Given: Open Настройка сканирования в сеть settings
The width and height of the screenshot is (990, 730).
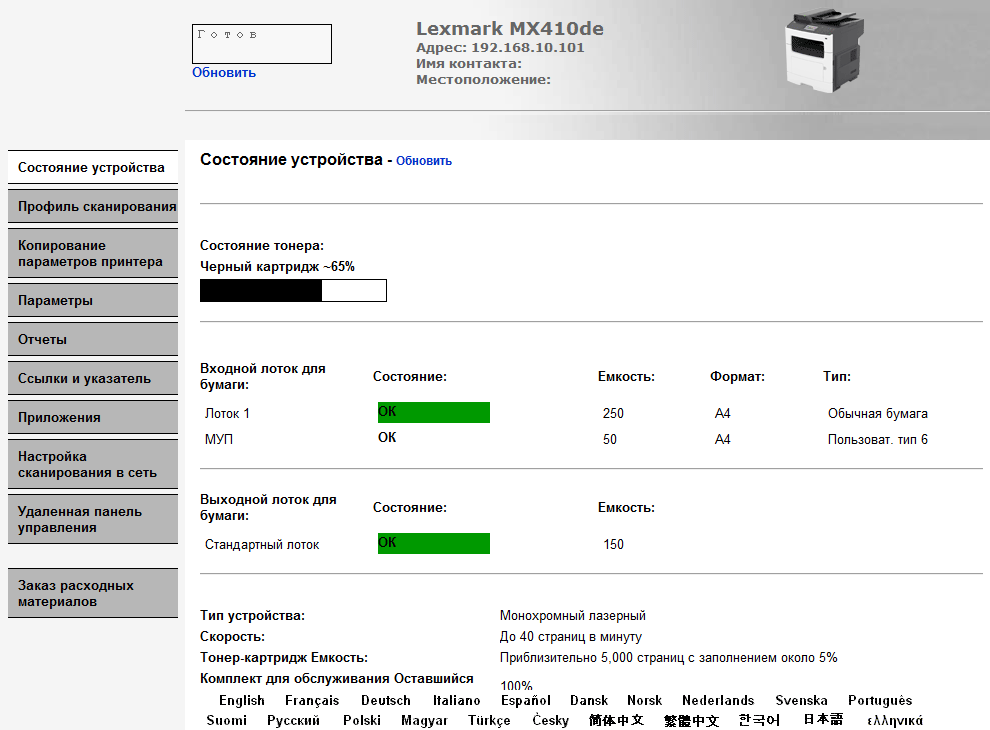Looking at the screenshot, I should click(92, 463).
